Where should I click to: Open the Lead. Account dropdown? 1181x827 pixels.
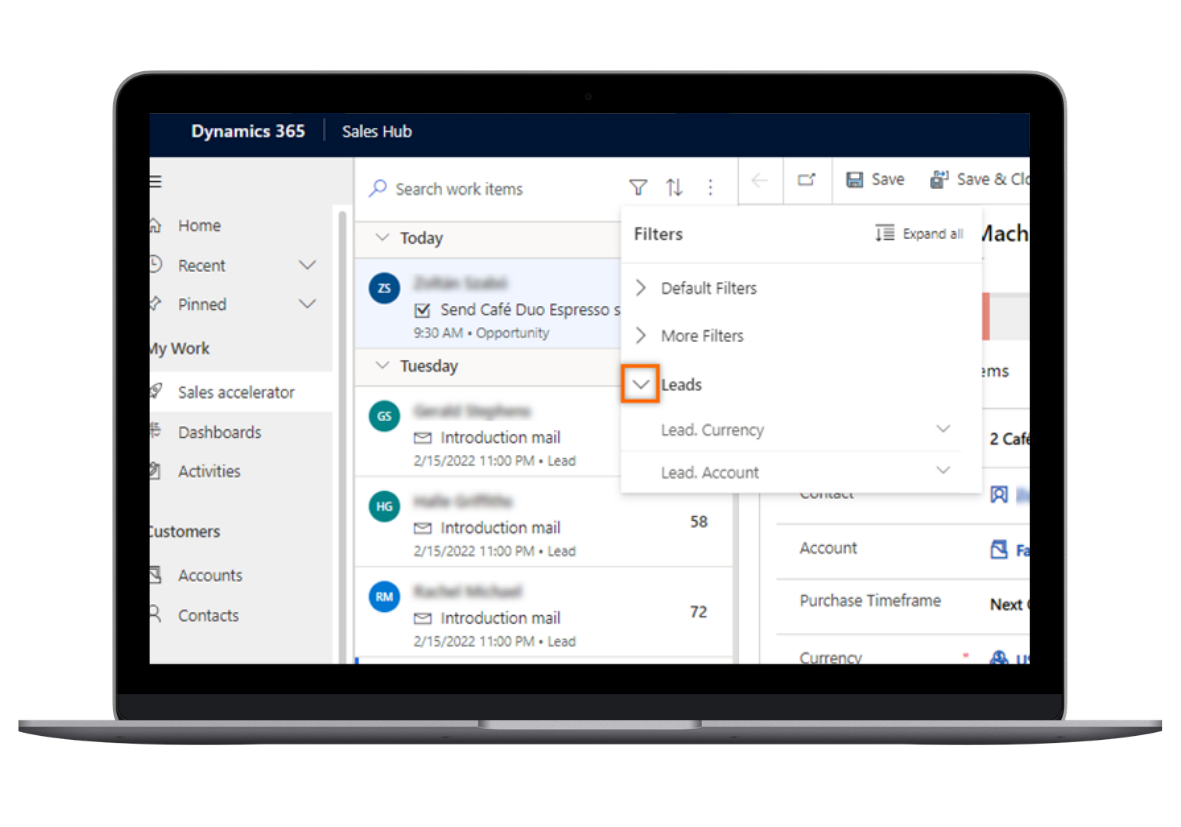point(942,472)
